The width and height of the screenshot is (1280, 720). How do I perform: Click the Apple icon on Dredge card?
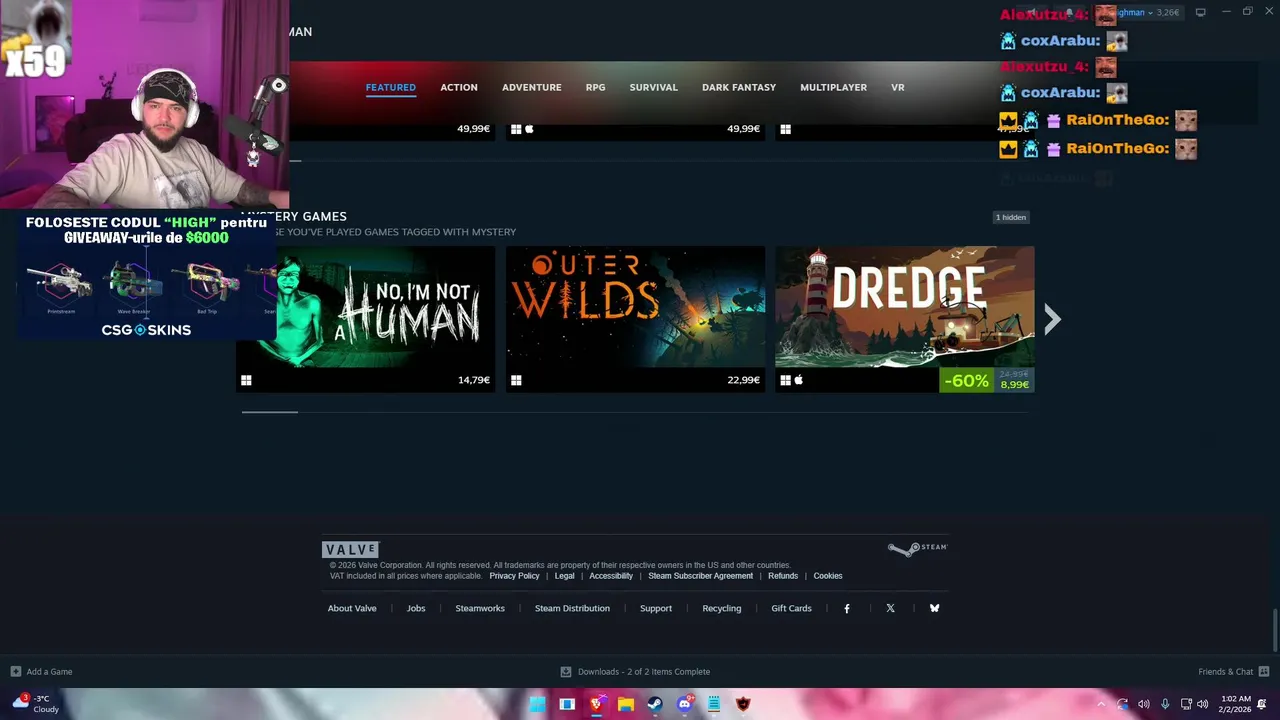pyautogui.click(x=798, y=380)
